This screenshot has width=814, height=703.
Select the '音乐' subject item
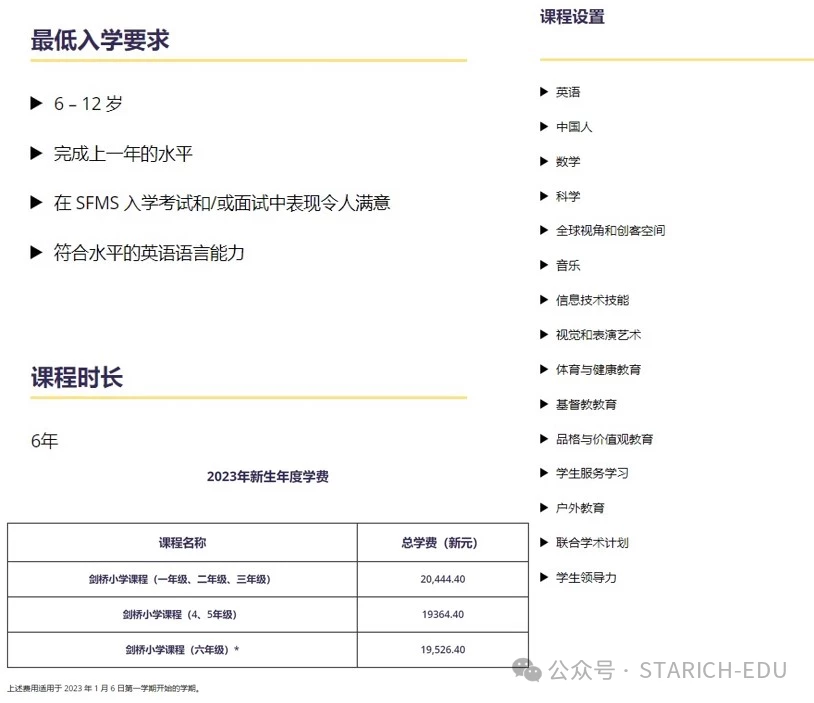pos(568,265)
